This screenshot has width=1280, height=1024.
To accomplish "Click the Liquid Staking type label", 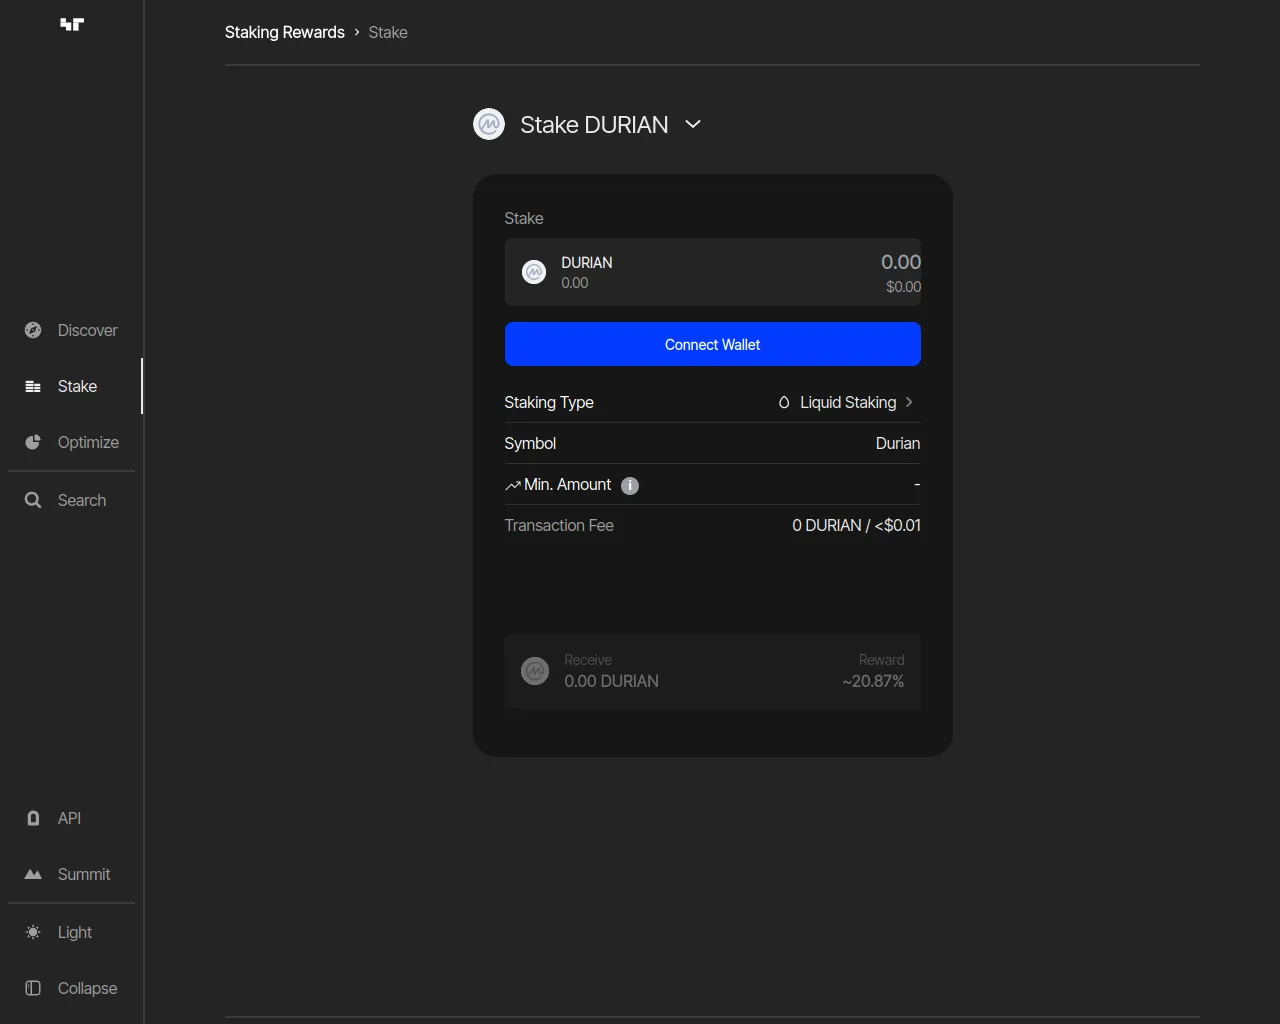I will (848, 402).
